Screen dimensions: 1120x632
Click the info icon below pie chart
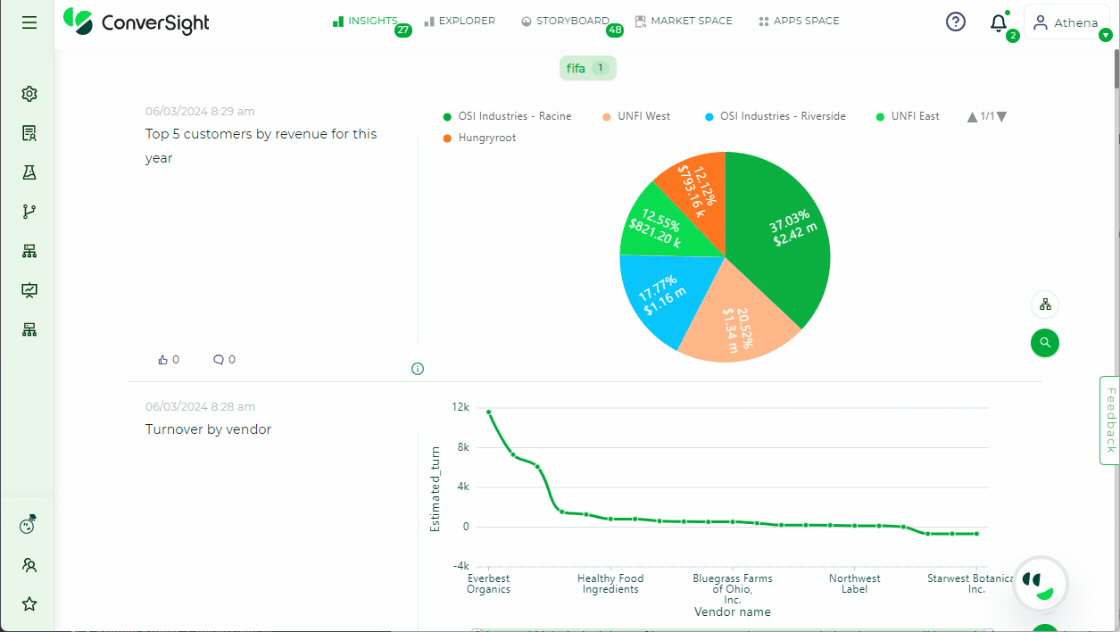pyautogui.click(x=418, y=369)
